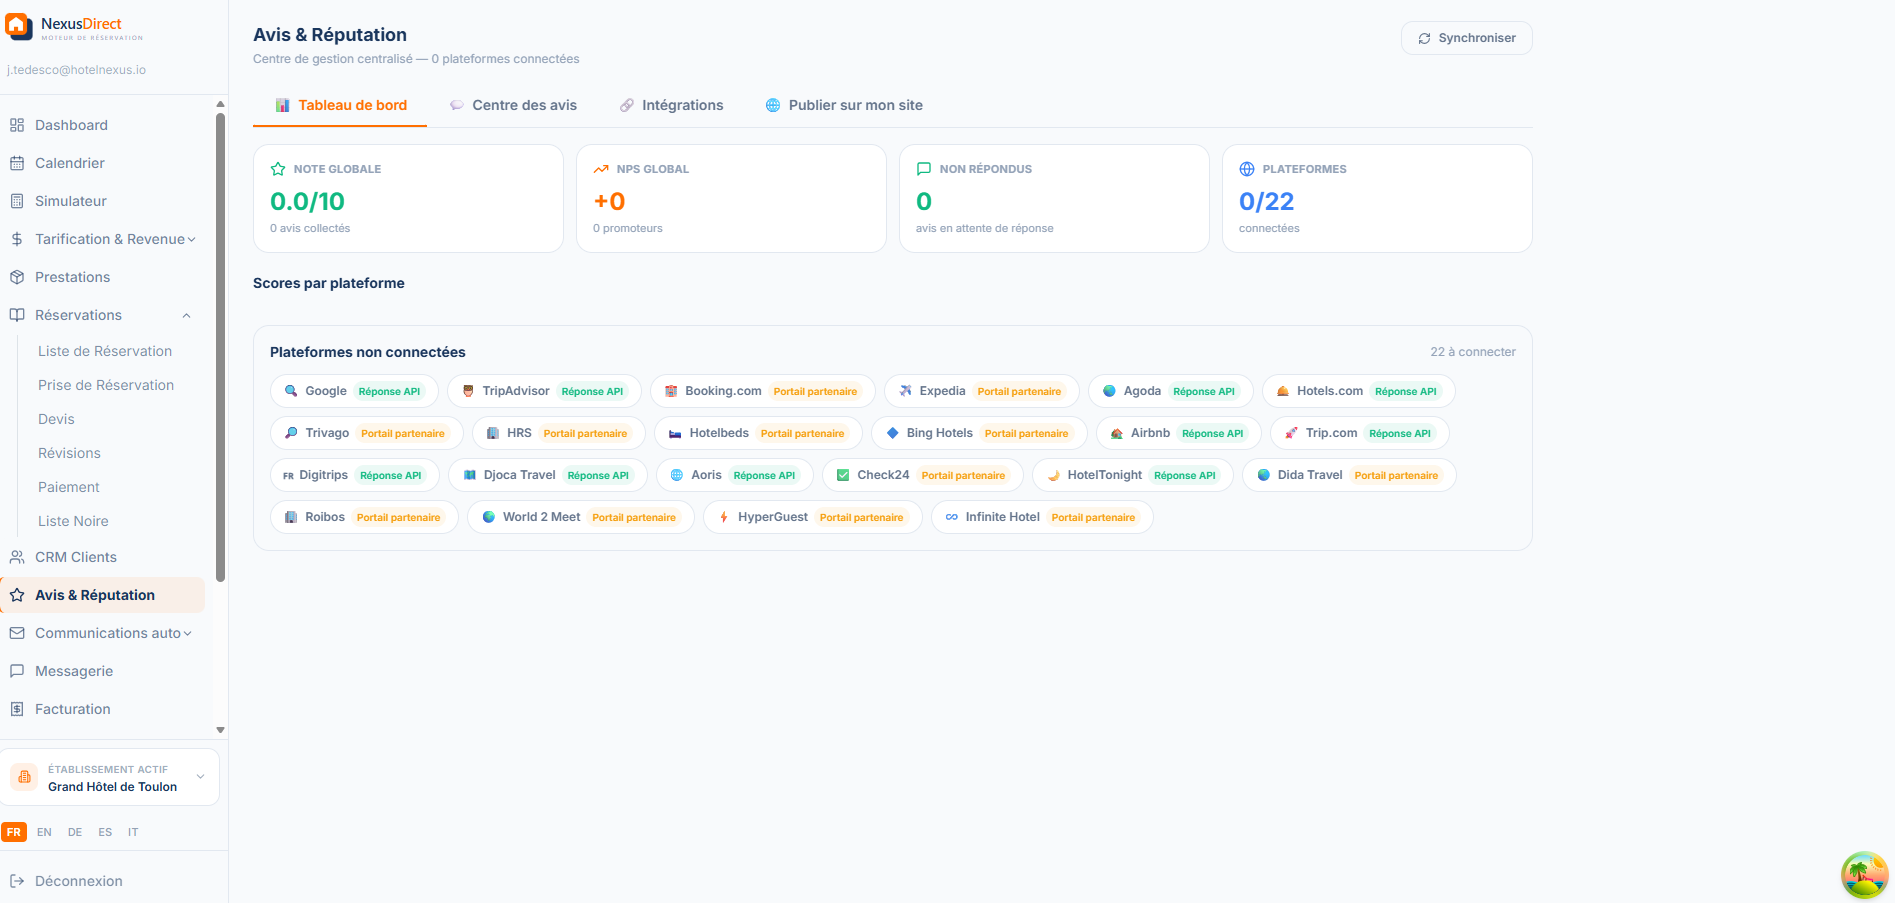Open the Intégrations tab
Screen dimensions: 1895x903
click(x=671, y=105)
